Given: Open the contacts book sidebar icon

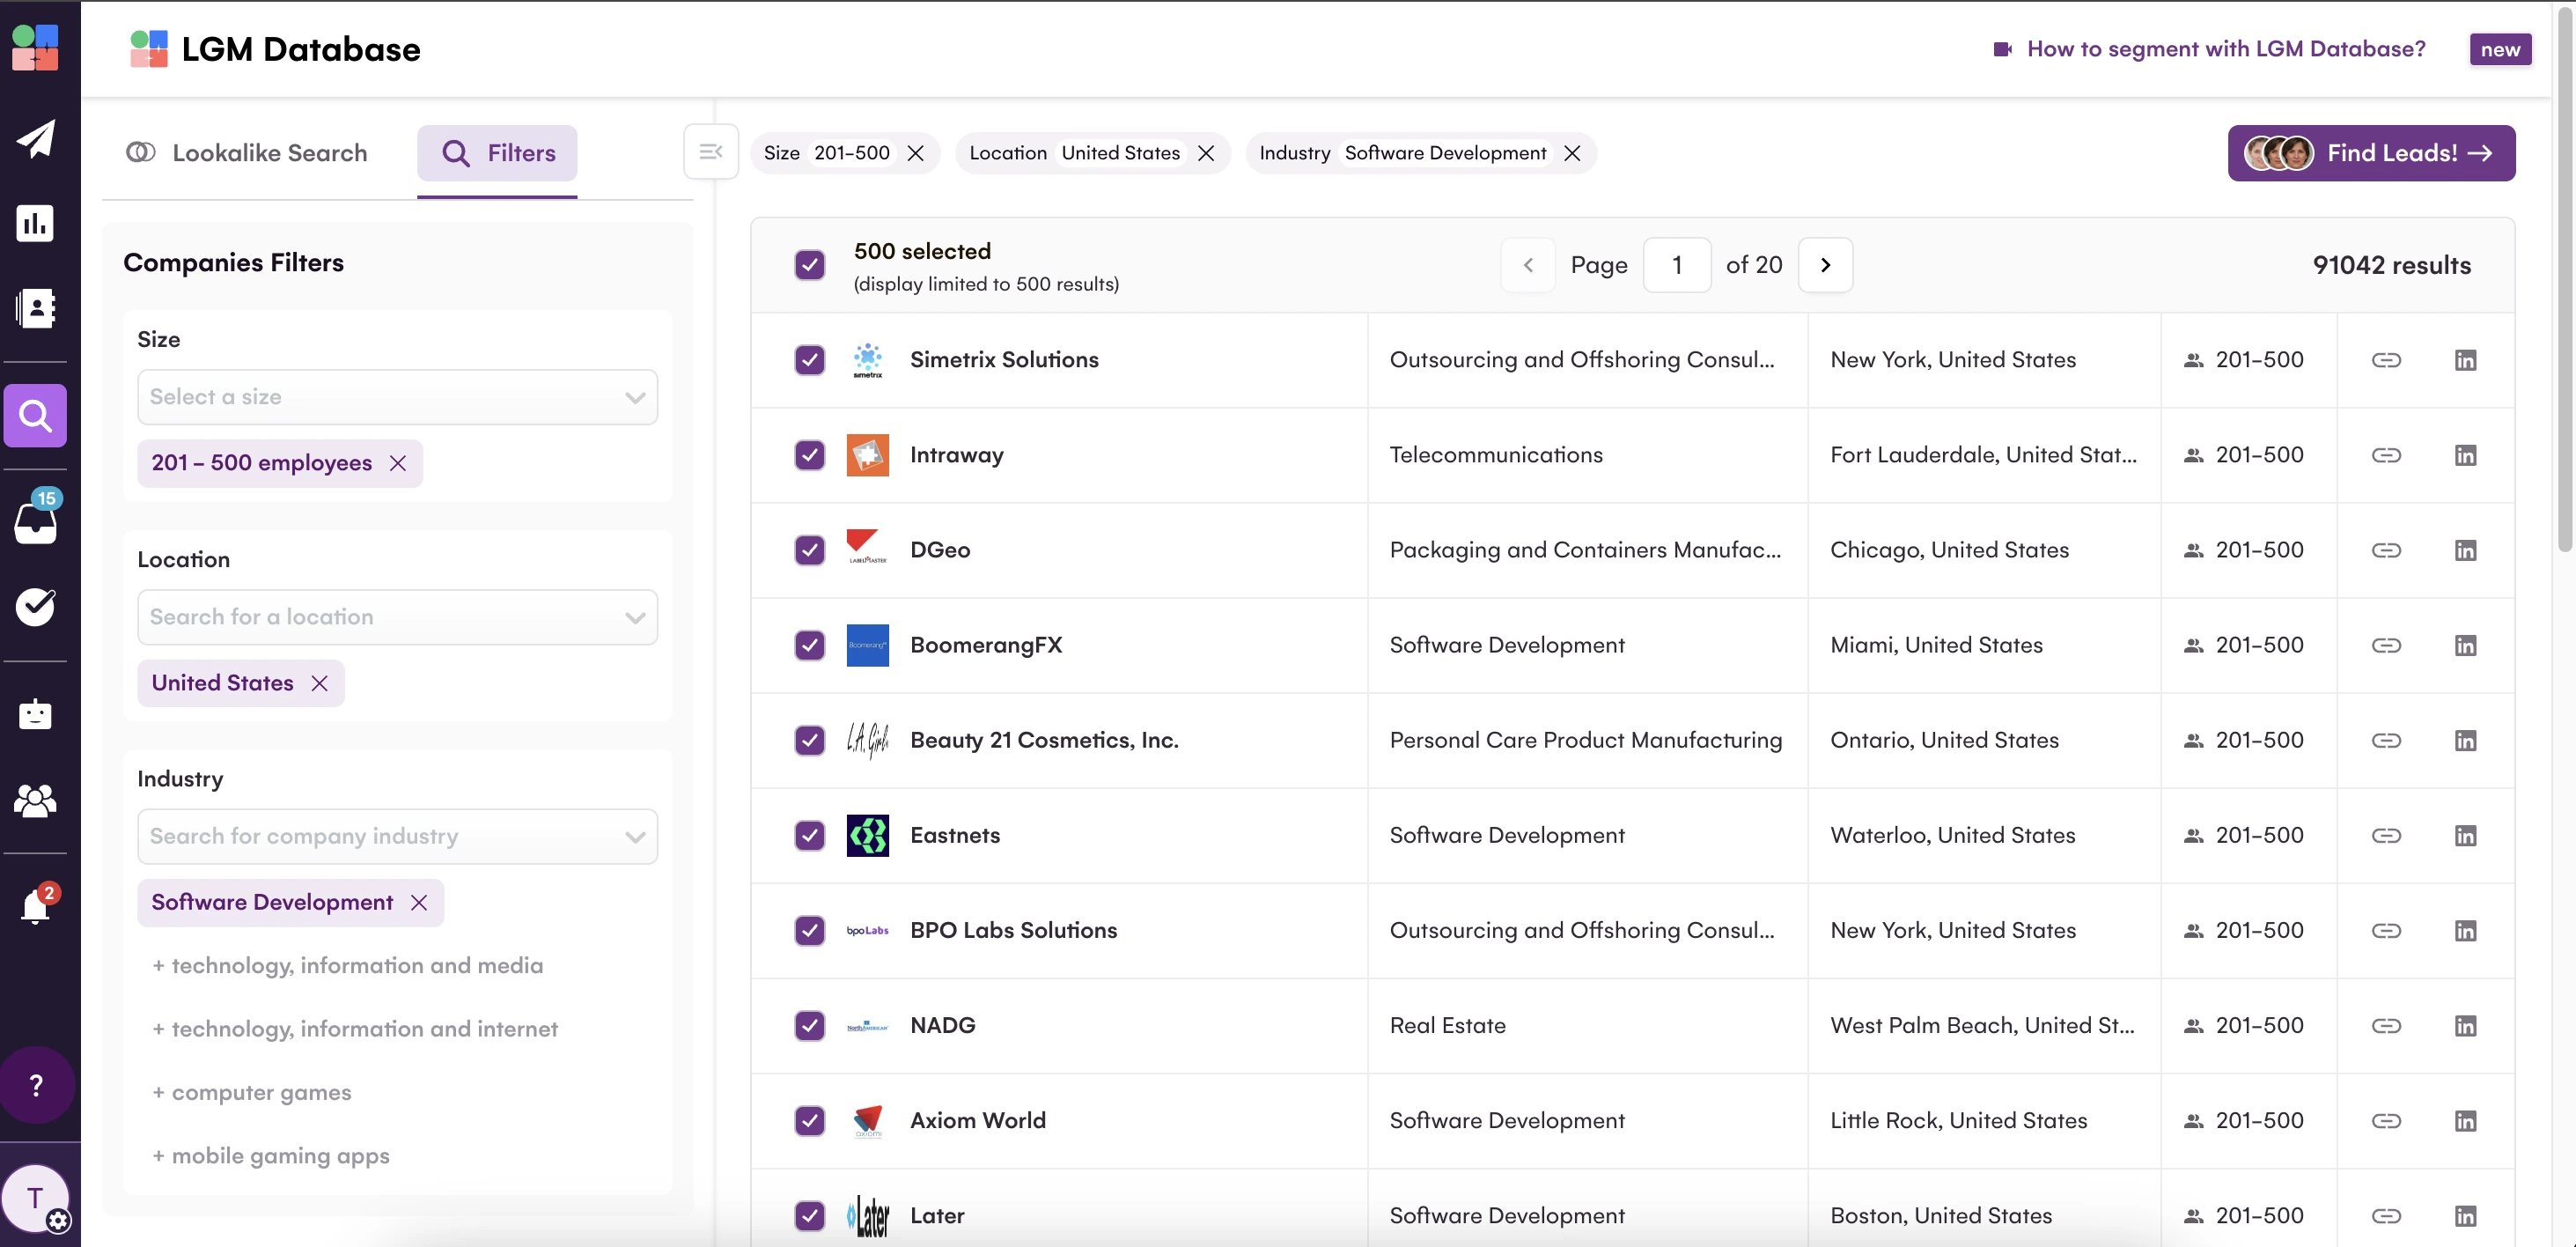Looking at the screenshot, I should [x=35, y=308].
